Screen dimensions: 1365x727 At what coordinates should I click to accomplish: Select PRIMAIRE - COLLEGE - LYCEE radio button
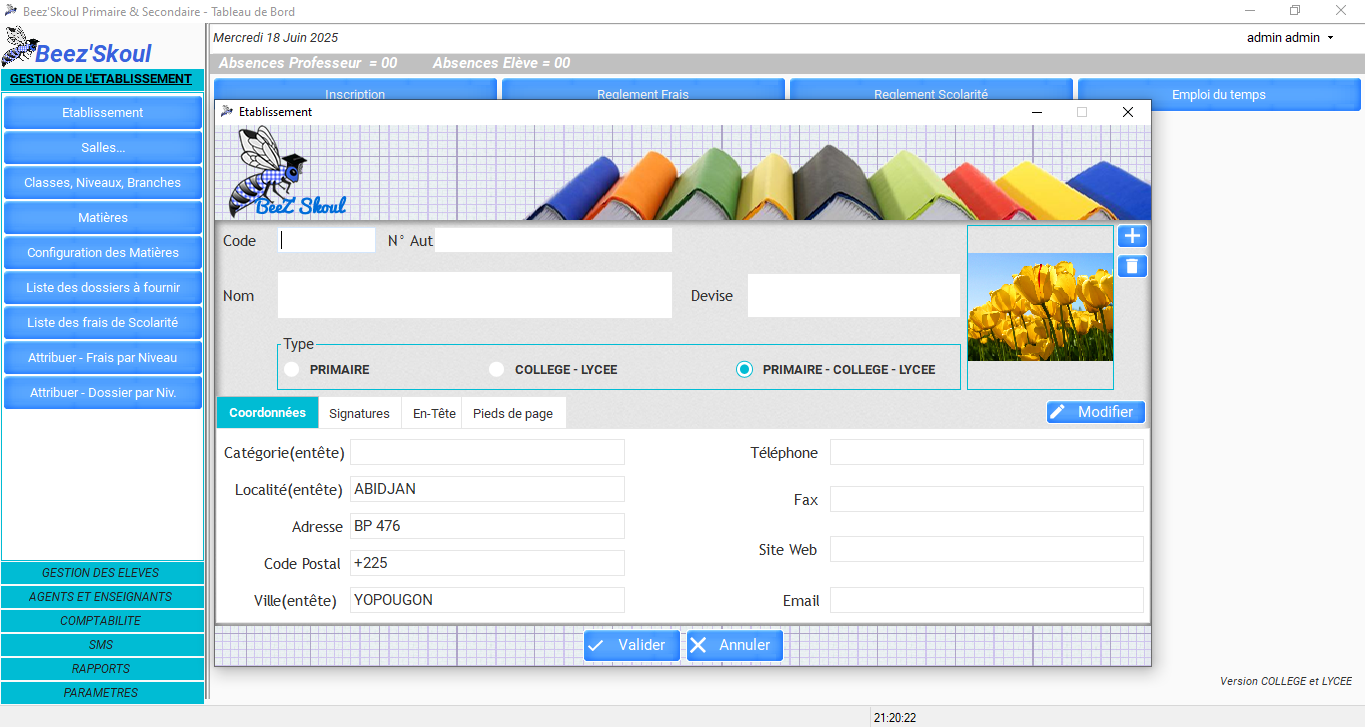[x=744, y=370]
